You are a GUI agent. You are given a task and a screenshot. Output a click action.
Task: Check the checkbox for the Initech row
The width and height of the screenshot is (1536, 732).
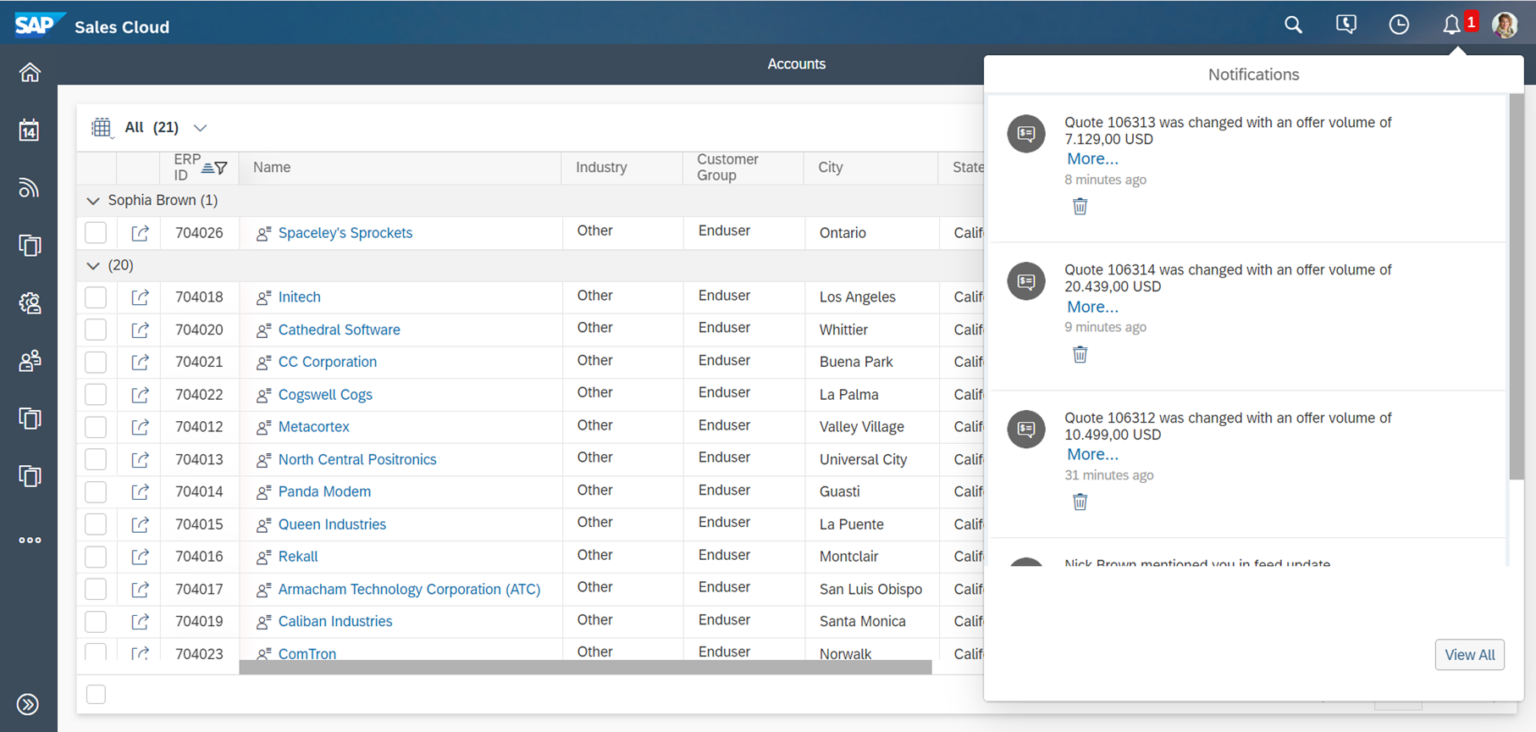click(95, 296)
